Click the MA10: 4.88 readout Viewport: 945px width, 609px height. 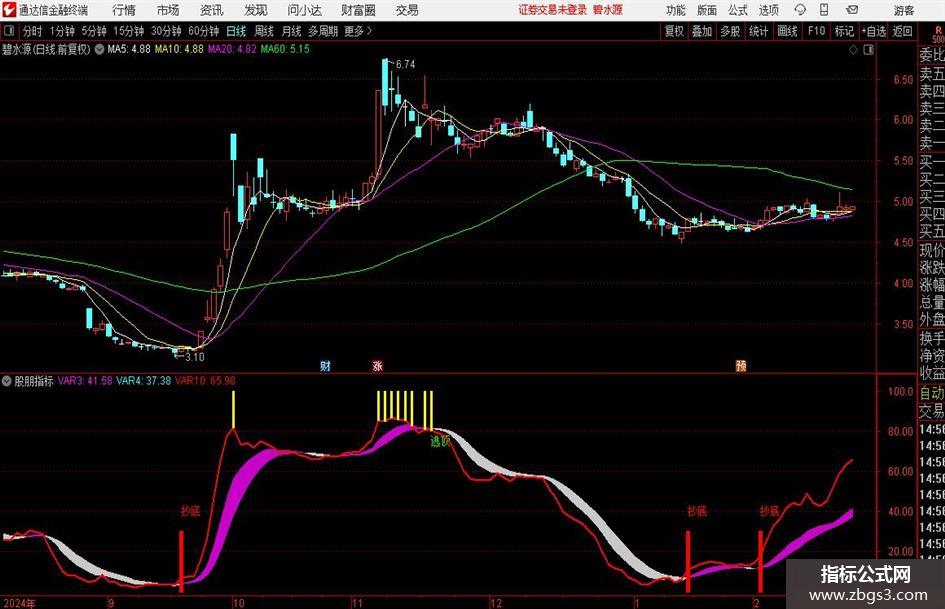click(179, 49)
